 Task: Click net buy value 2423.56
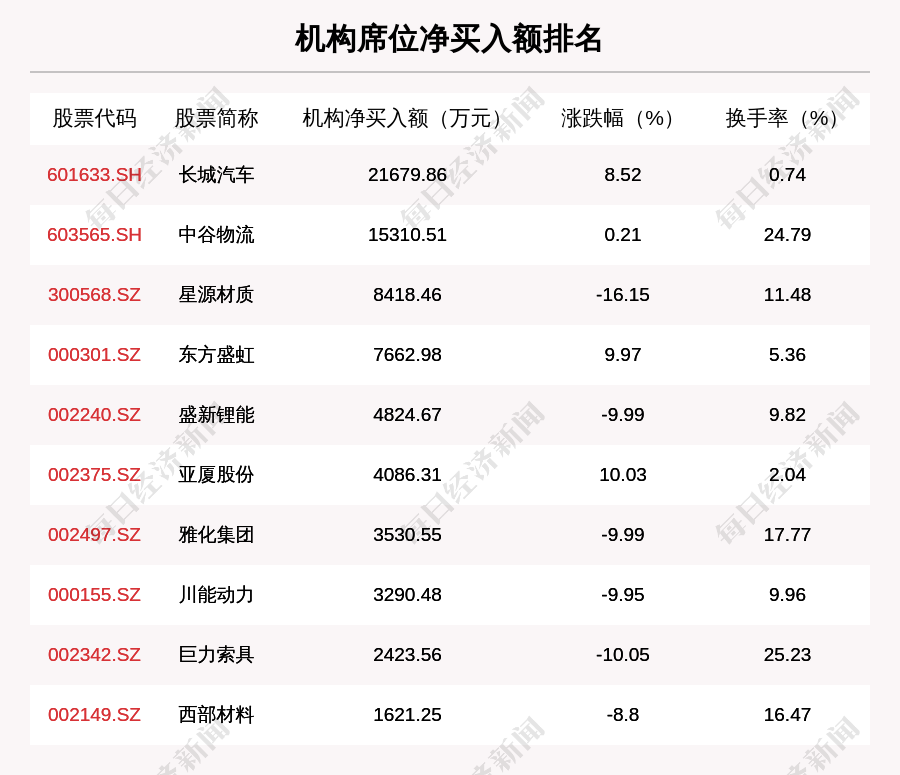407,654
